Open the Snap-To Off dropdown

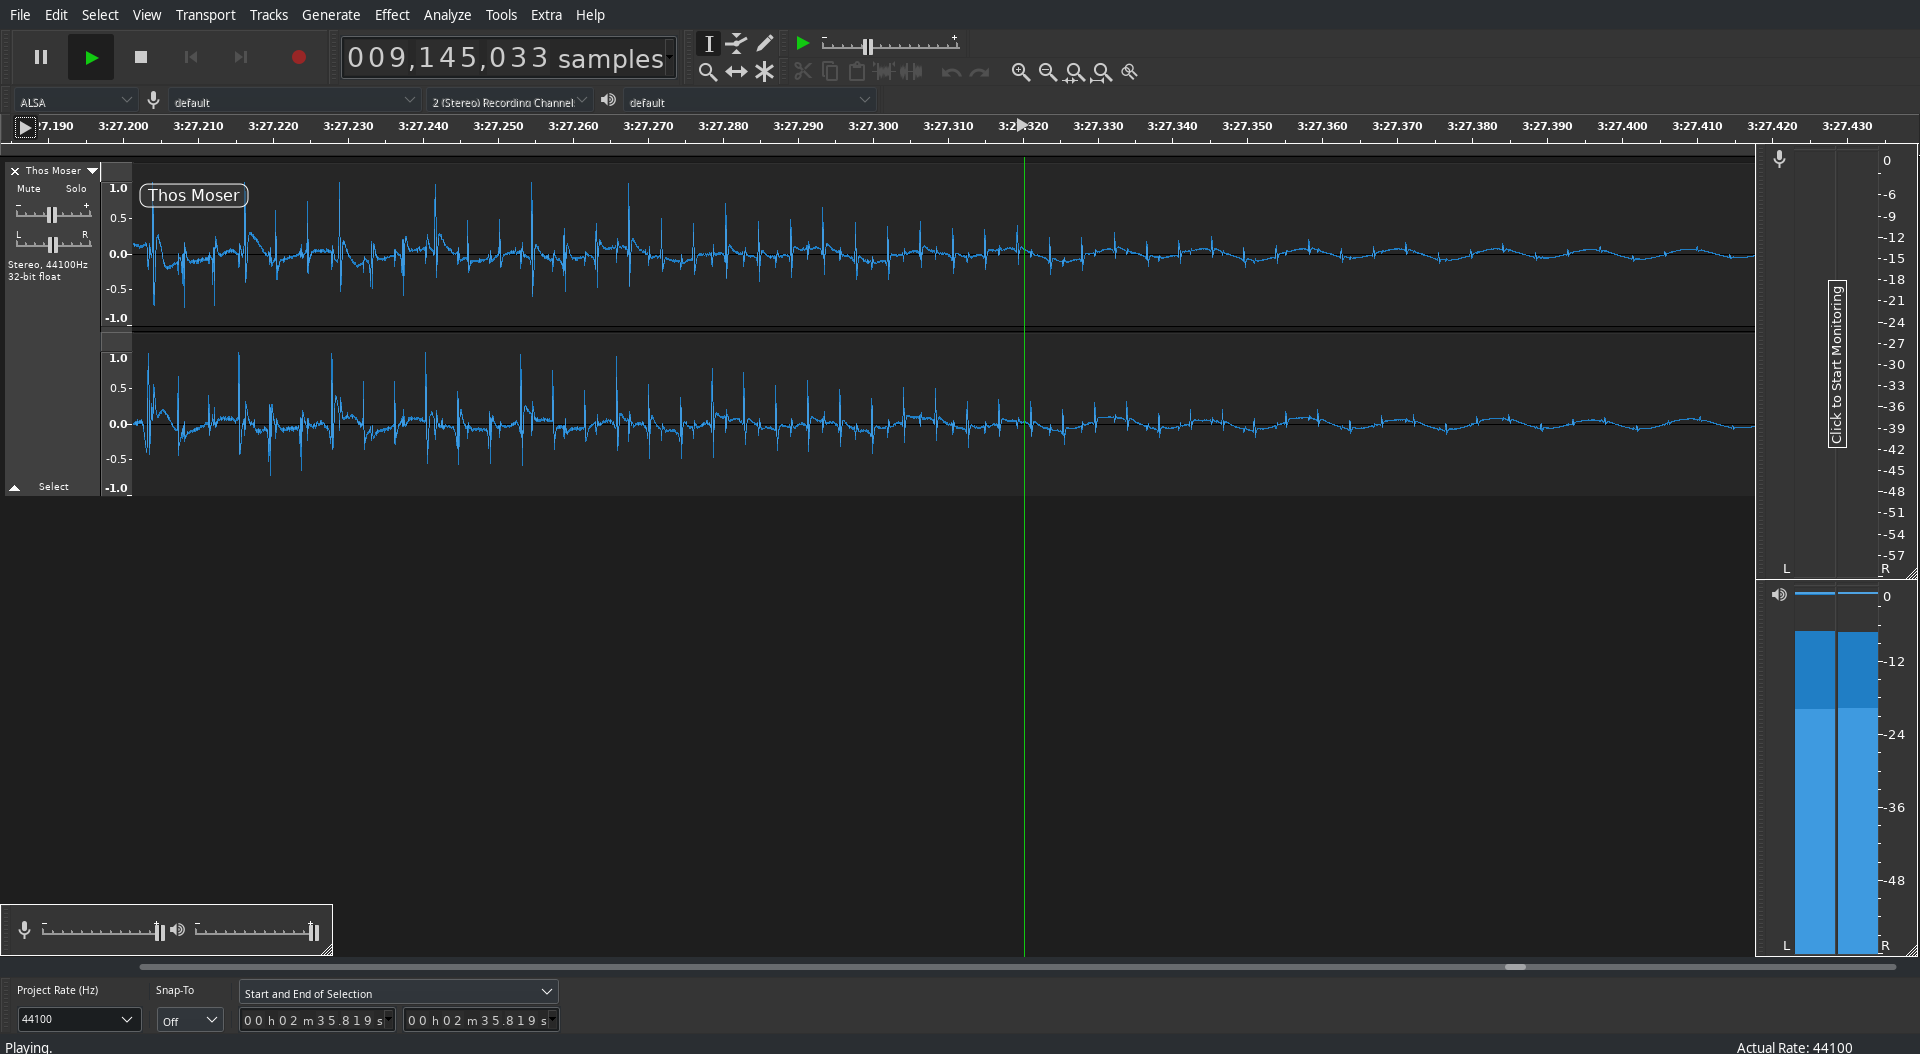coord(190,1020)
